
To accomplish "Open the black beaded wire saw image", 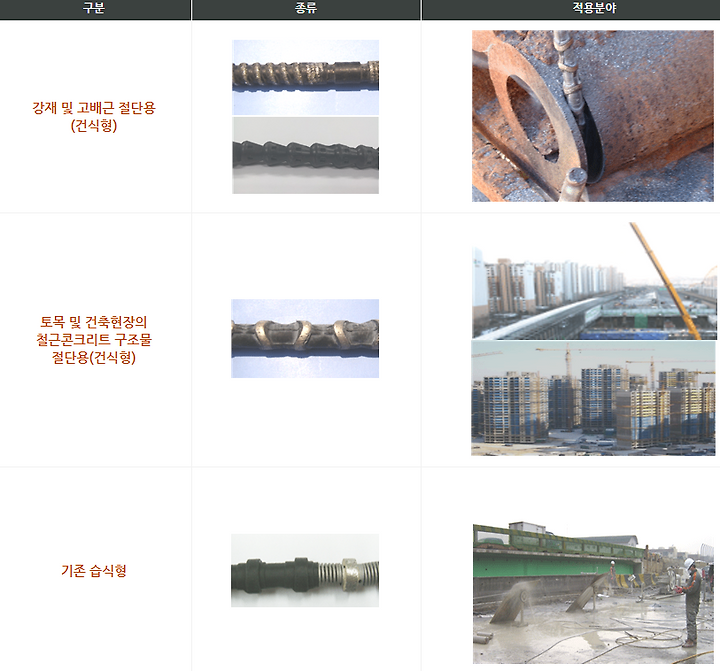I will [x=305, y=155].
